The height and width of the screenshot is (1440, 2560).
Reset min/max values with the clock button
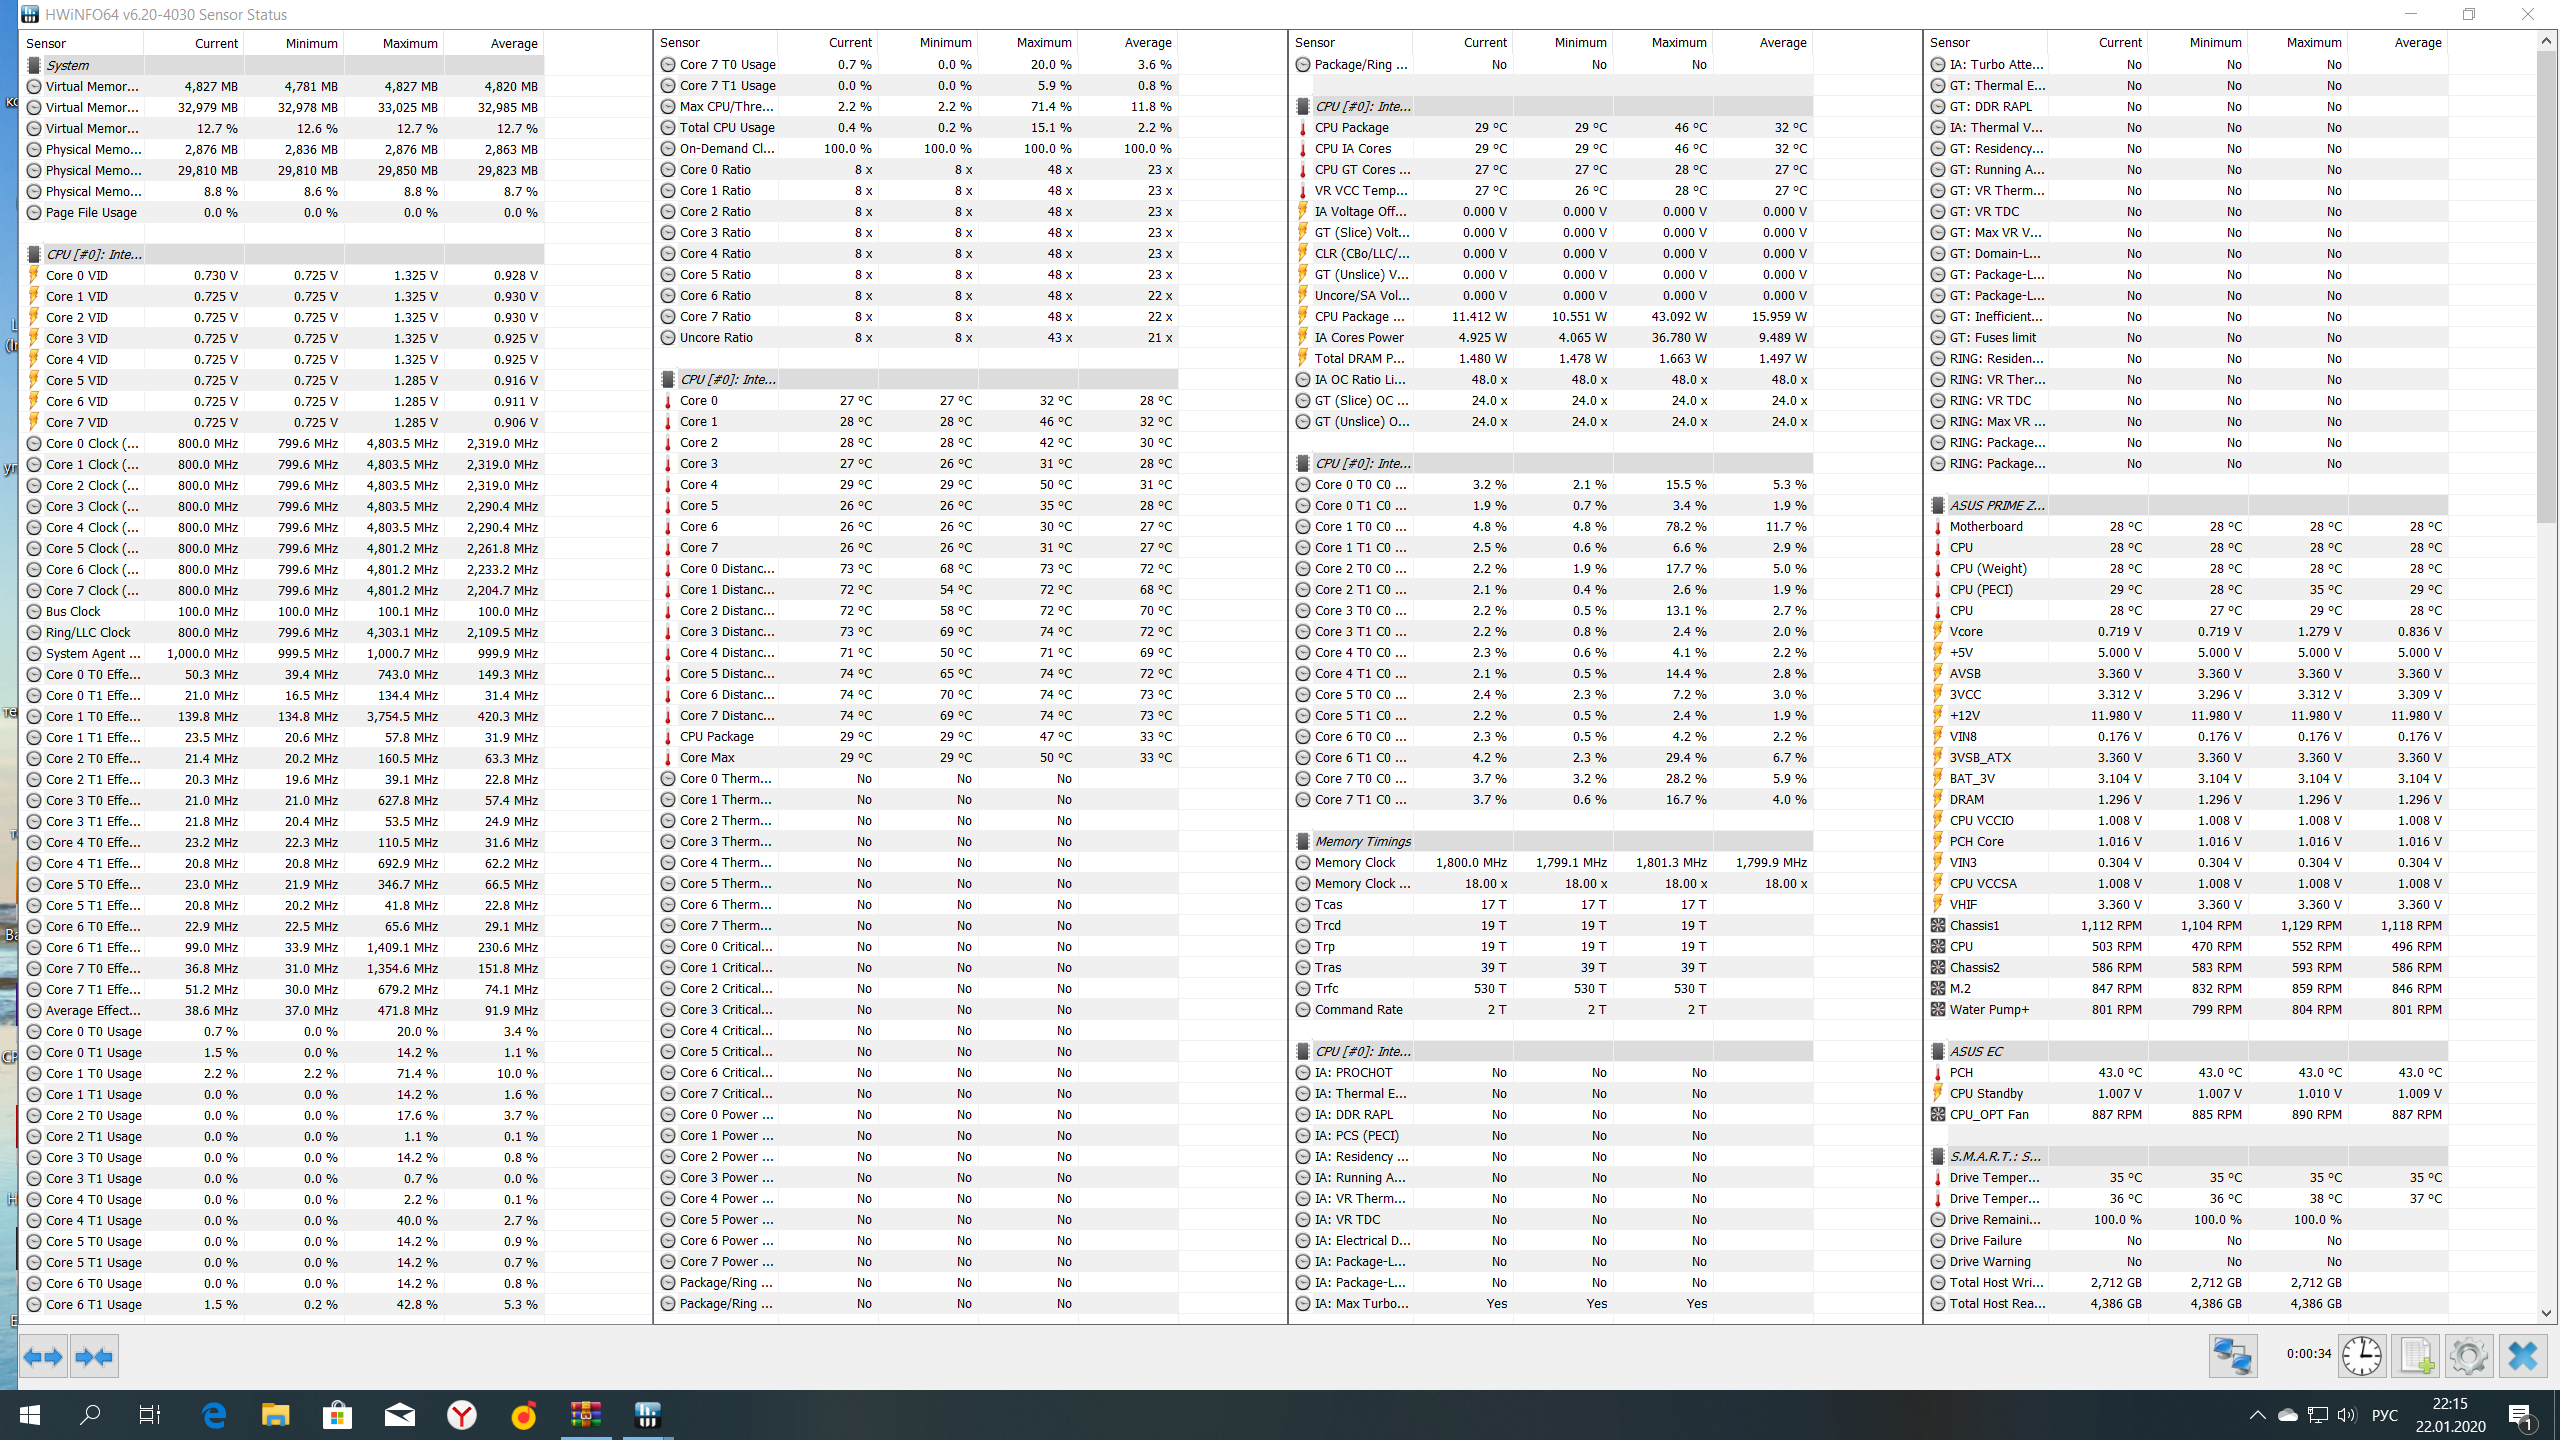coord(2361,1356)
